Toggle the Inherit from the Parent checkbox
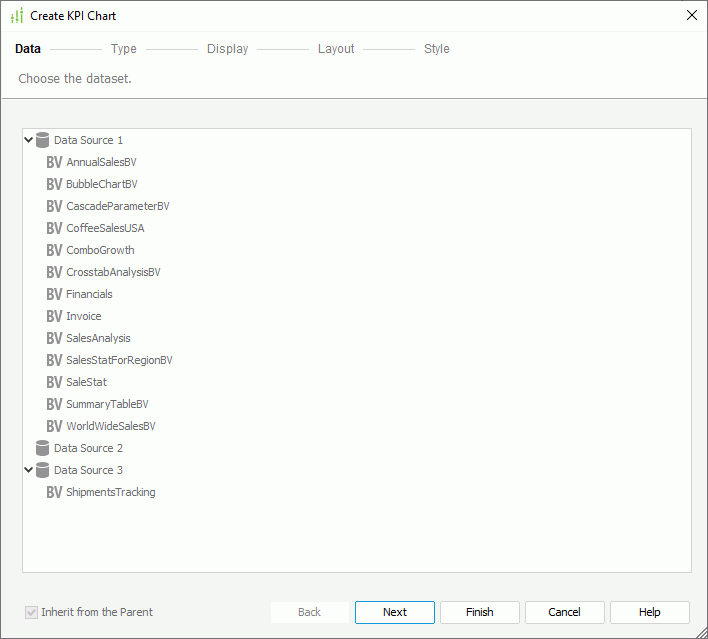This screenshot has height=639, width=708. coord(31,612)
